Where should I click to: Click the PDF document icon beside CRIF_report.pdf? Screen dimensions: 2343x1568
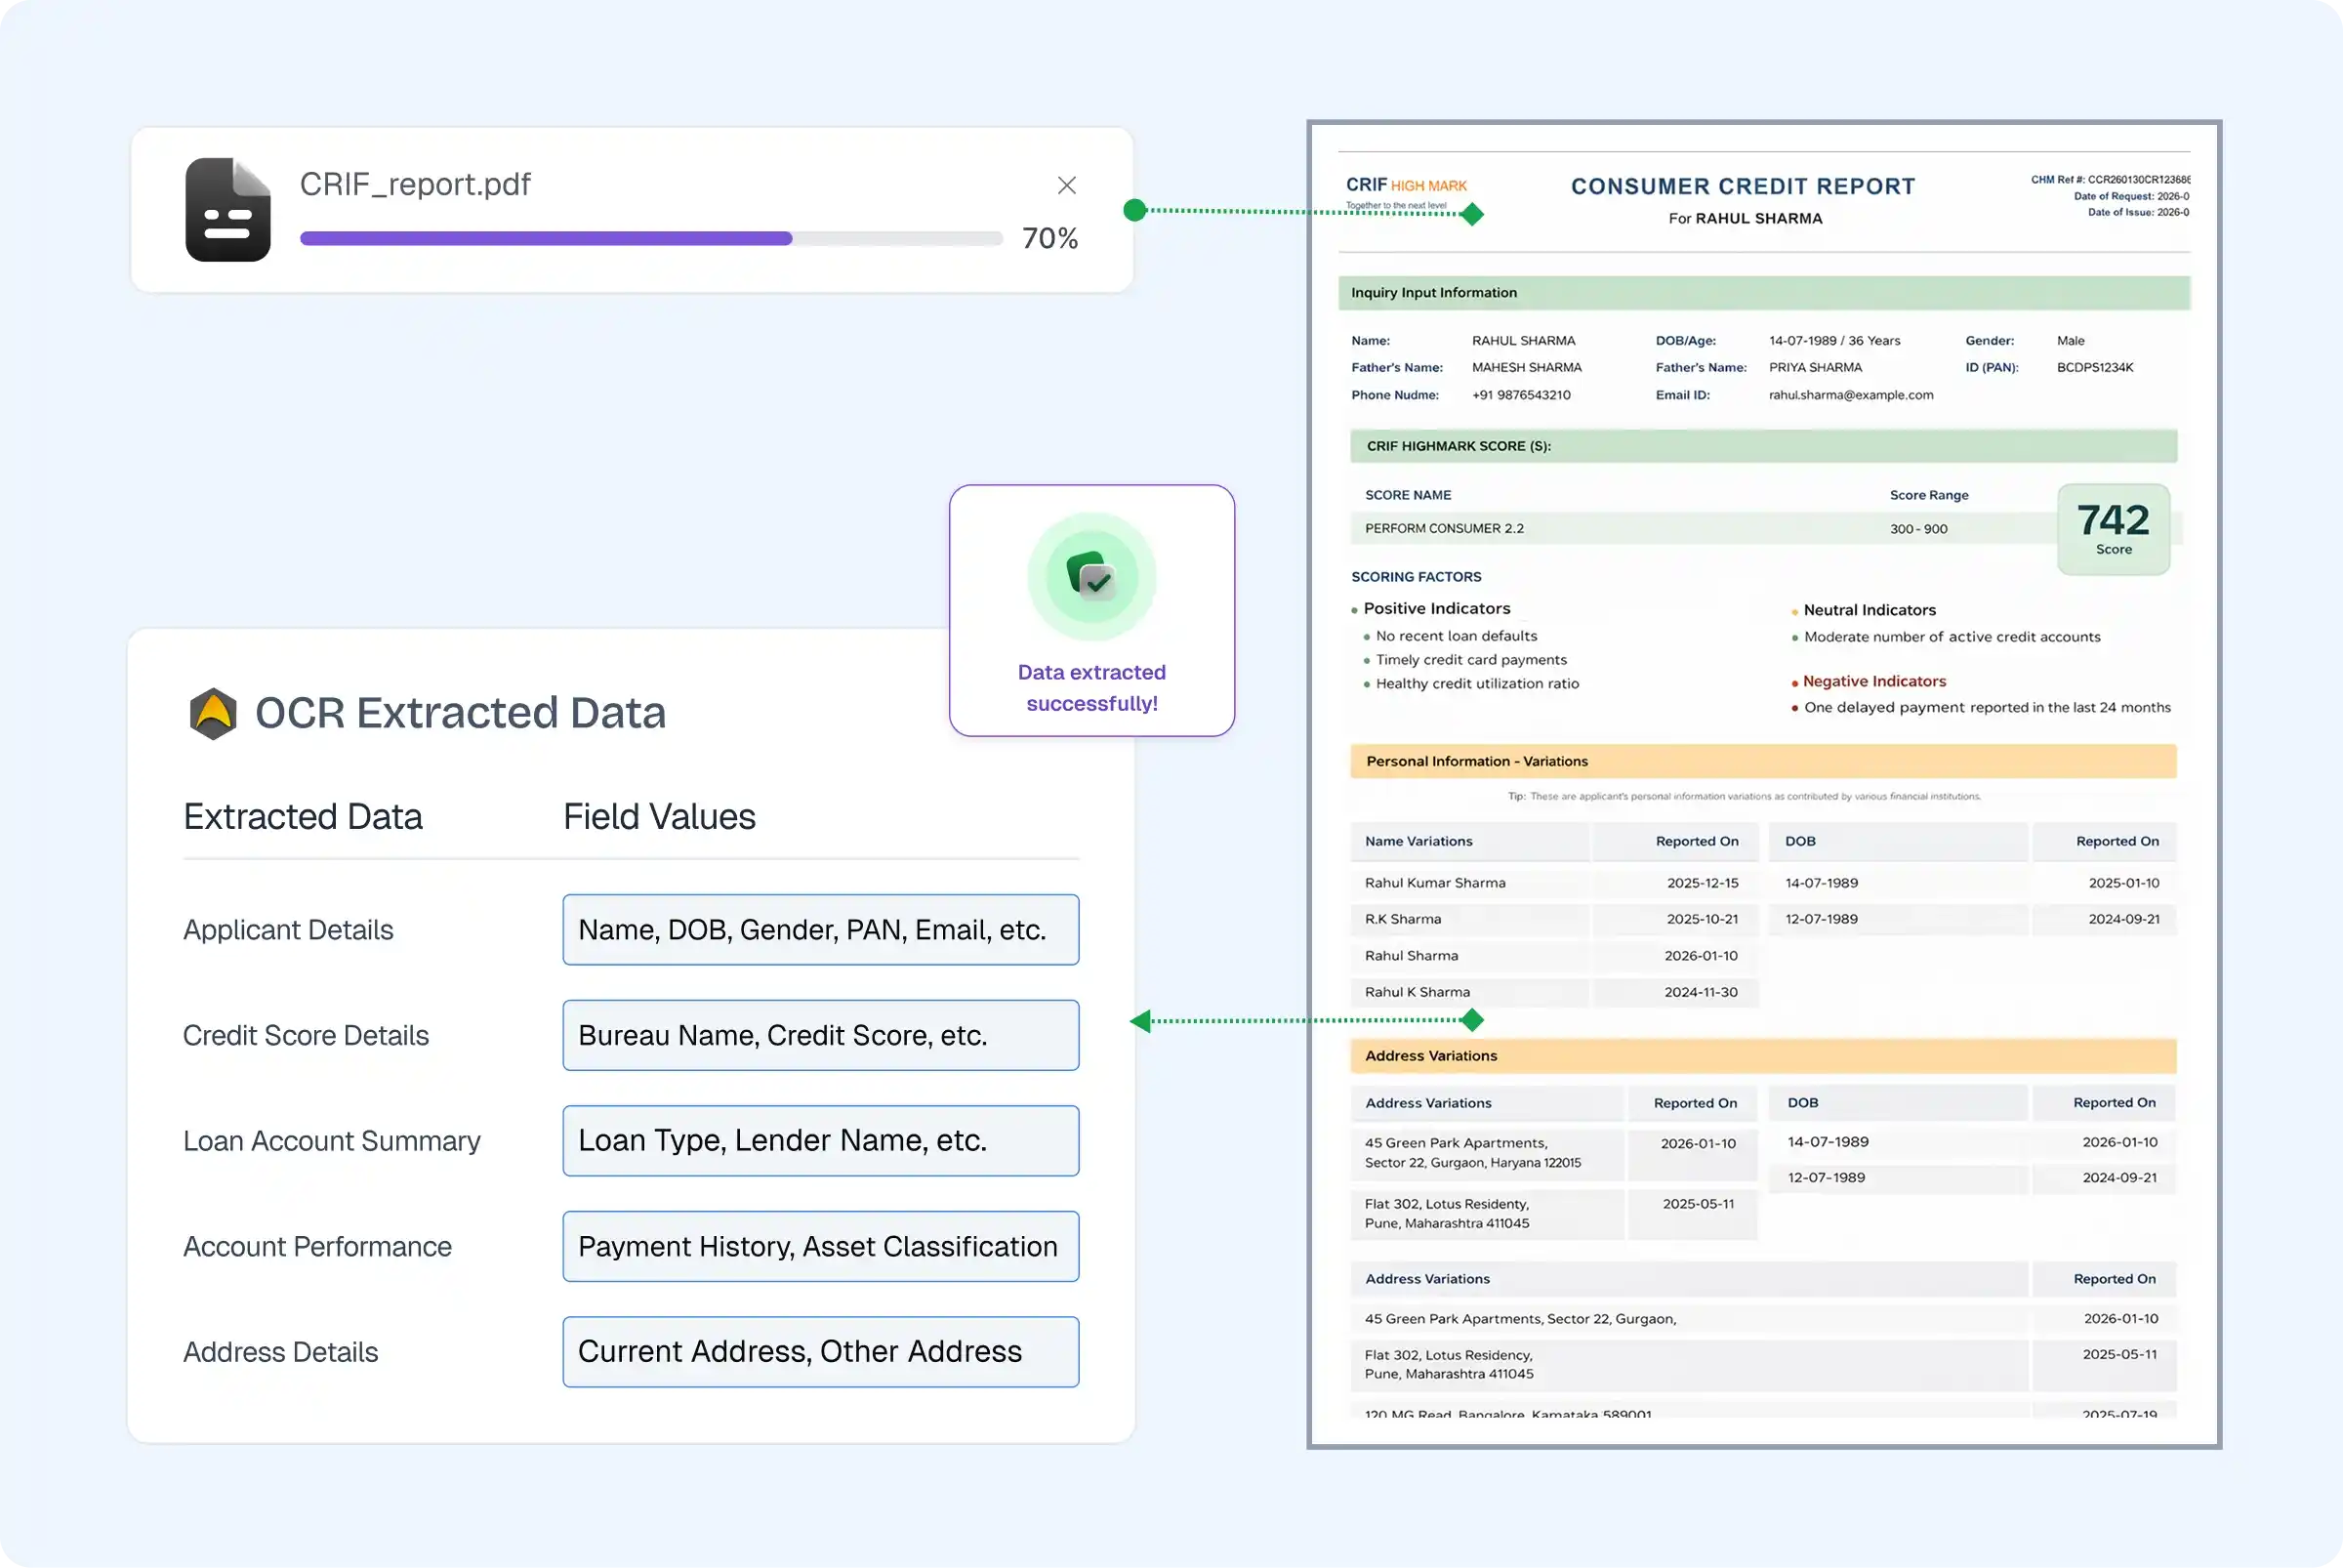coord(228,209)
